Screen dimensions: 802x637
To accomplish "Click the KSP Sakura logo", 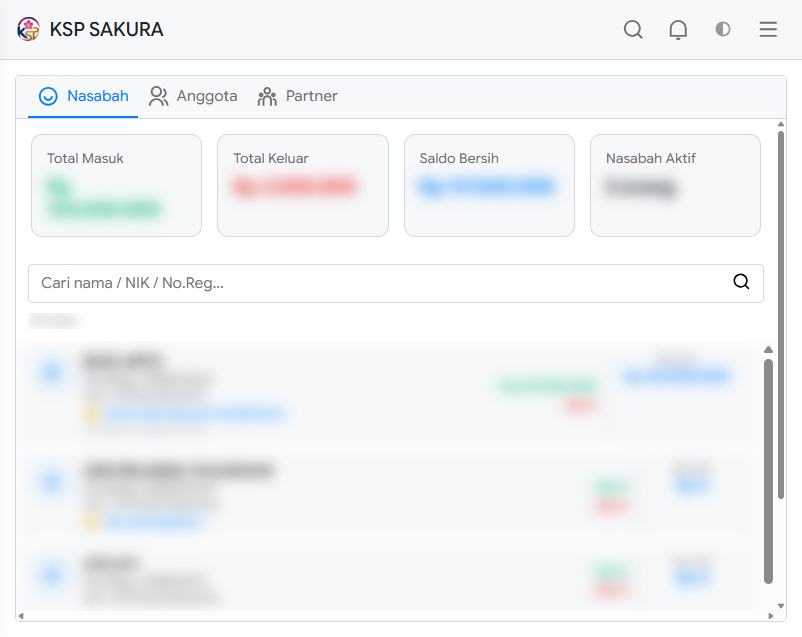I will (28, 29).
